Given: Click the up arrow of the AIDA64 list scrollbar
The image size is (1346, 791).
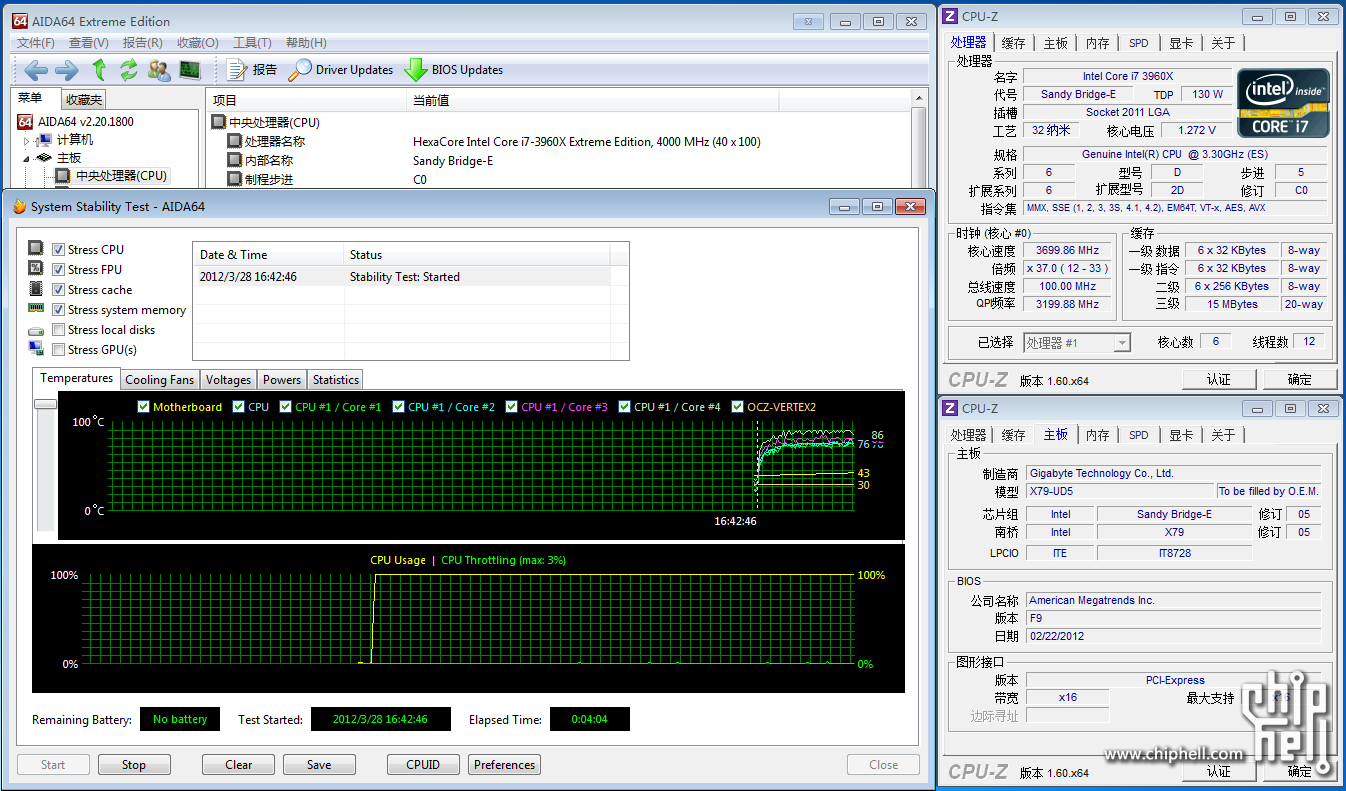Looking at the screenshot, I should (920, 99).
